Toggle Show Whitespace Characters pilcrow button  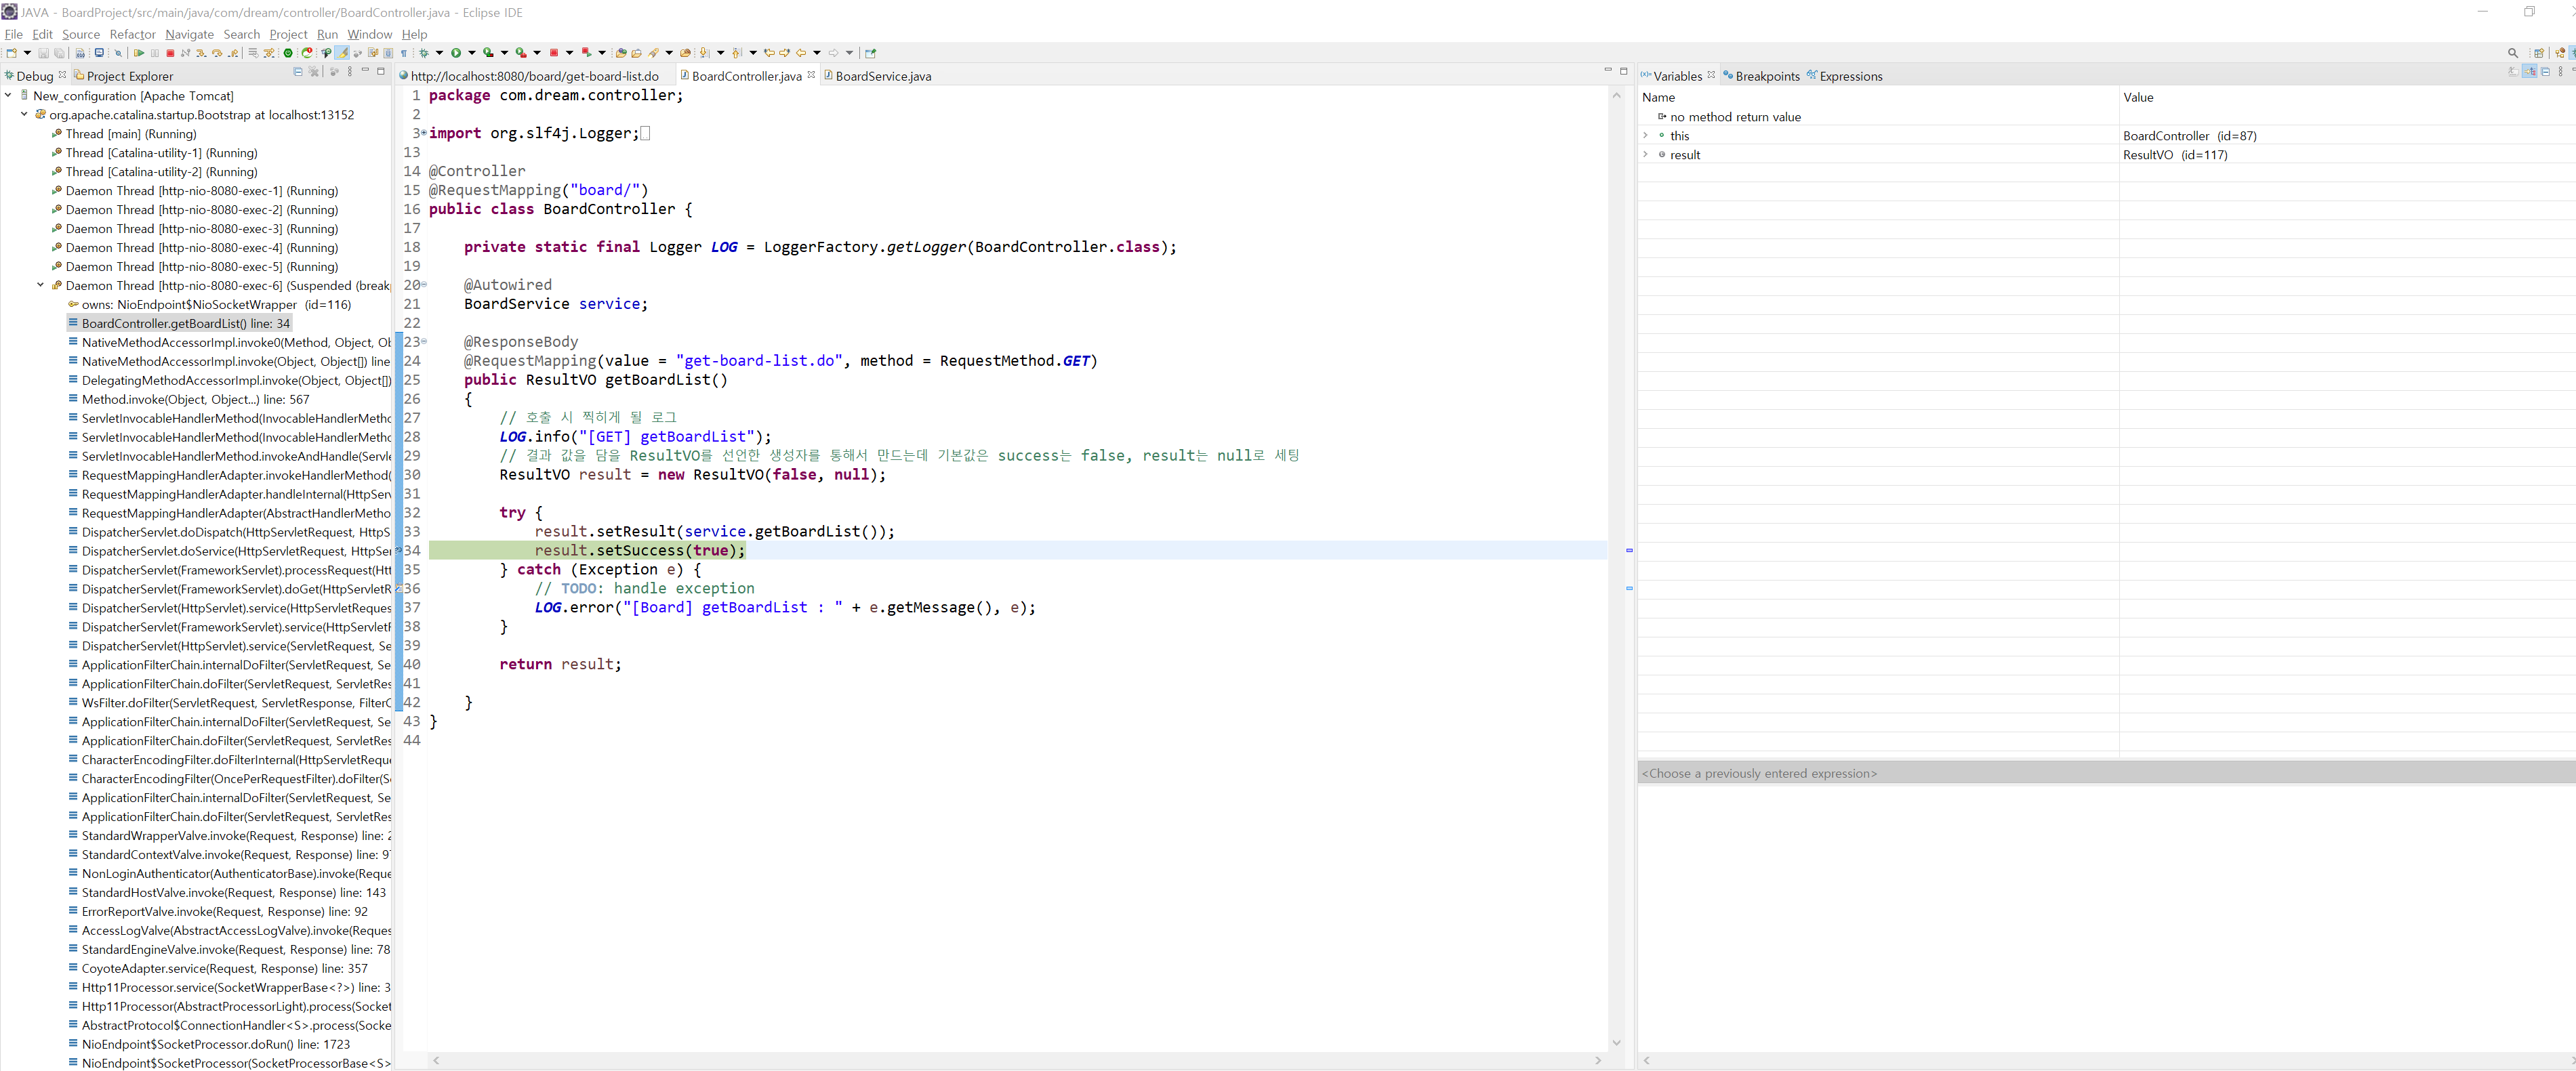pos(404,53)
